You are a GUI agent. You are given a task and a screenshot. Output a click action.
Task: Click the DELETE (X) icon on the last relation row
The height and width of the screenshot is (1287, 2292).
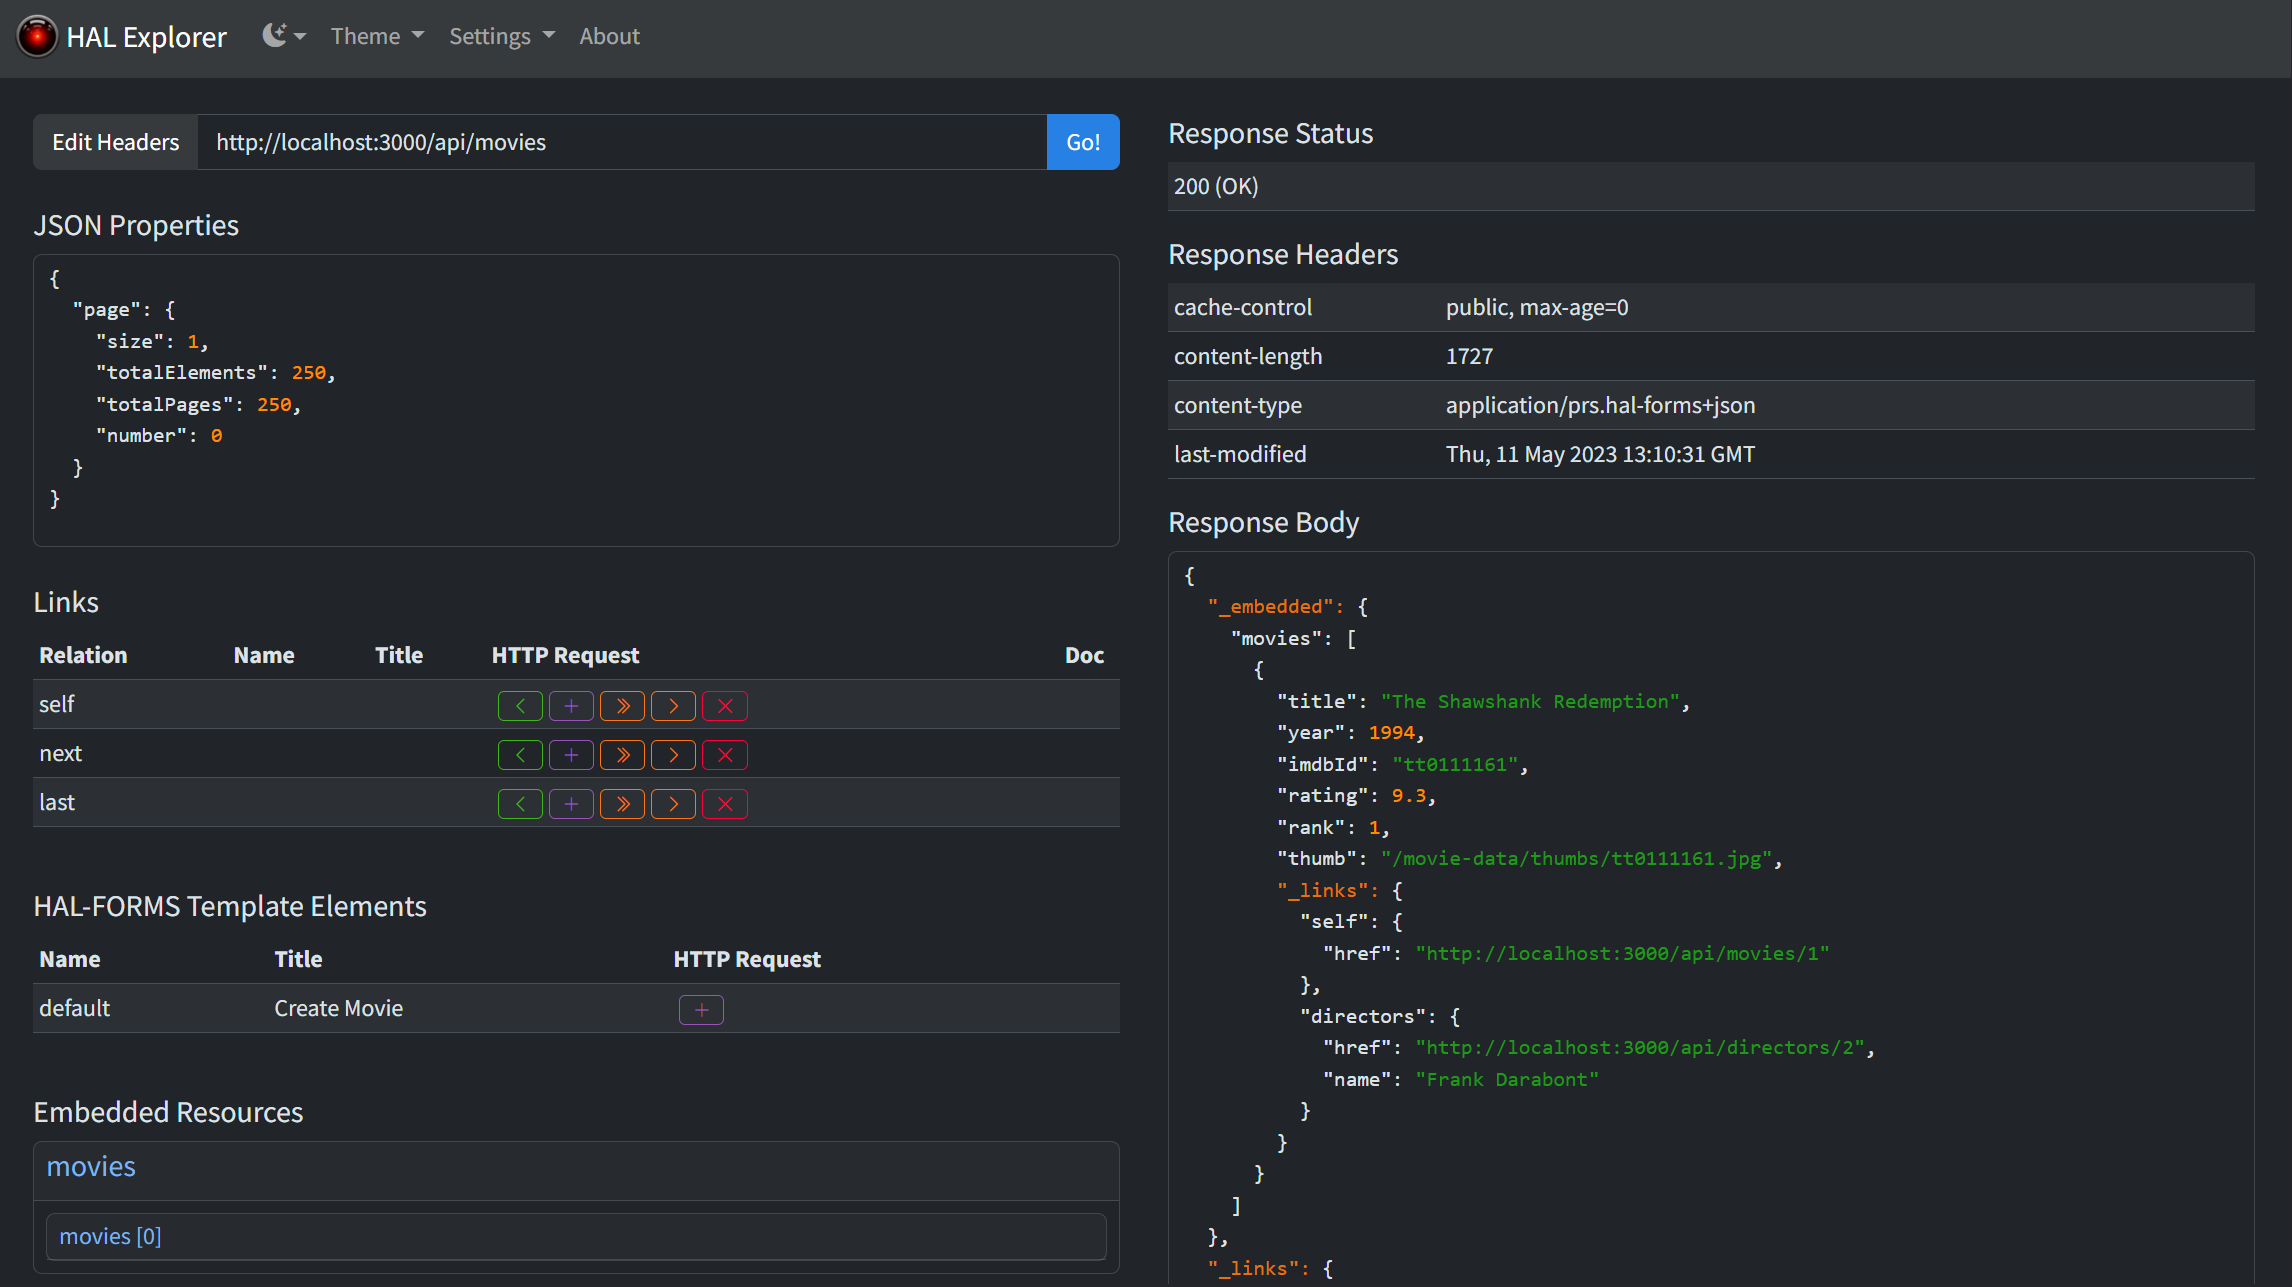tap(725, 803)
